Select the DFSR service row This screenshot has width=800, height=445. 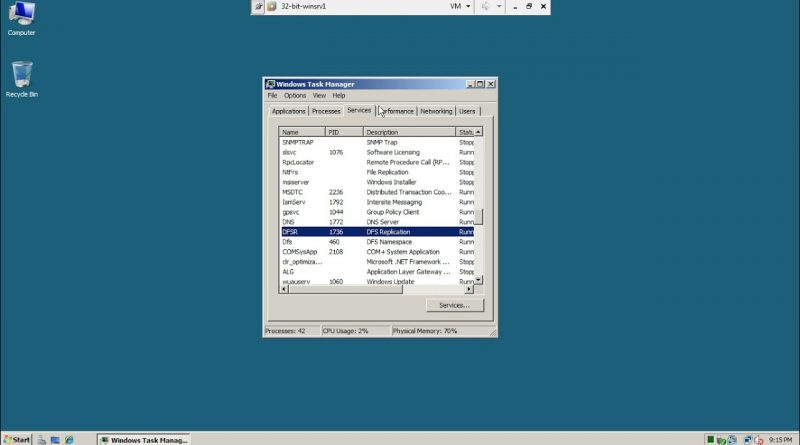(x=377, y=232)
